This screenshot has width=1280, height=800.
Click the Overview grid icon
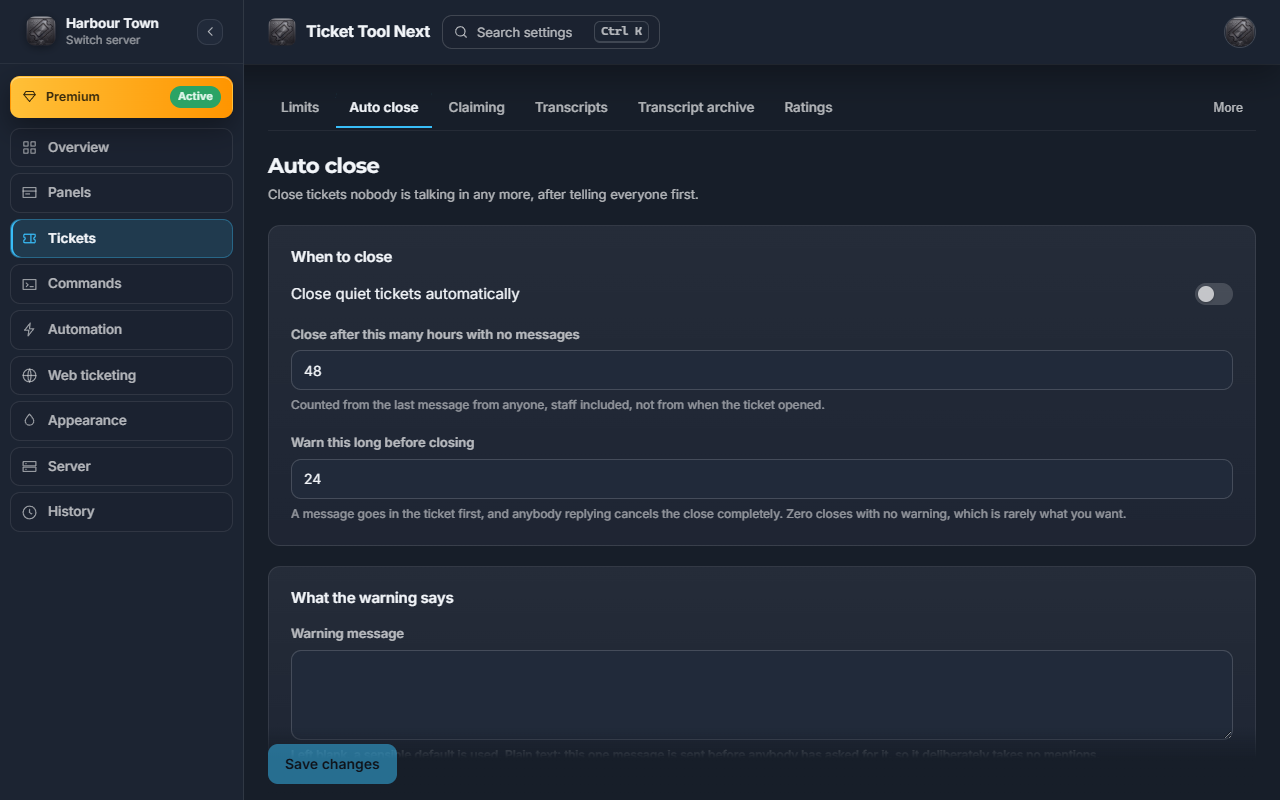coord(29,147)
